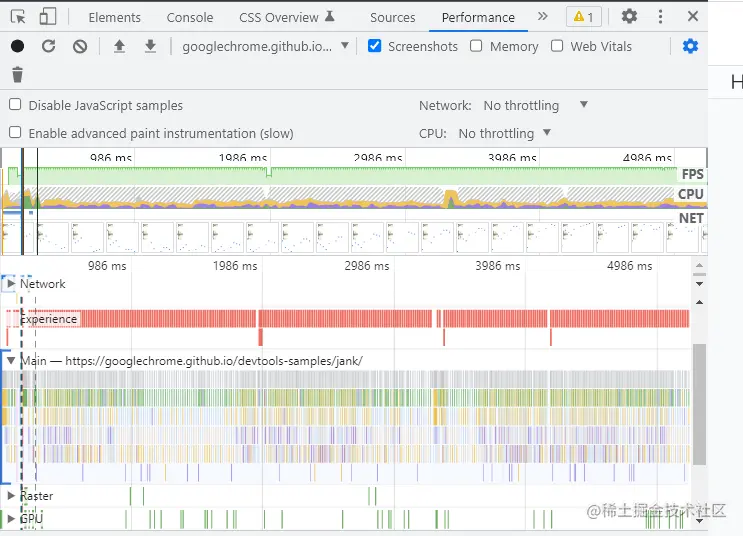The height and width of the screenshot is (536, 743).
Task: Click the NET overview label
Action: pos(691,218)
